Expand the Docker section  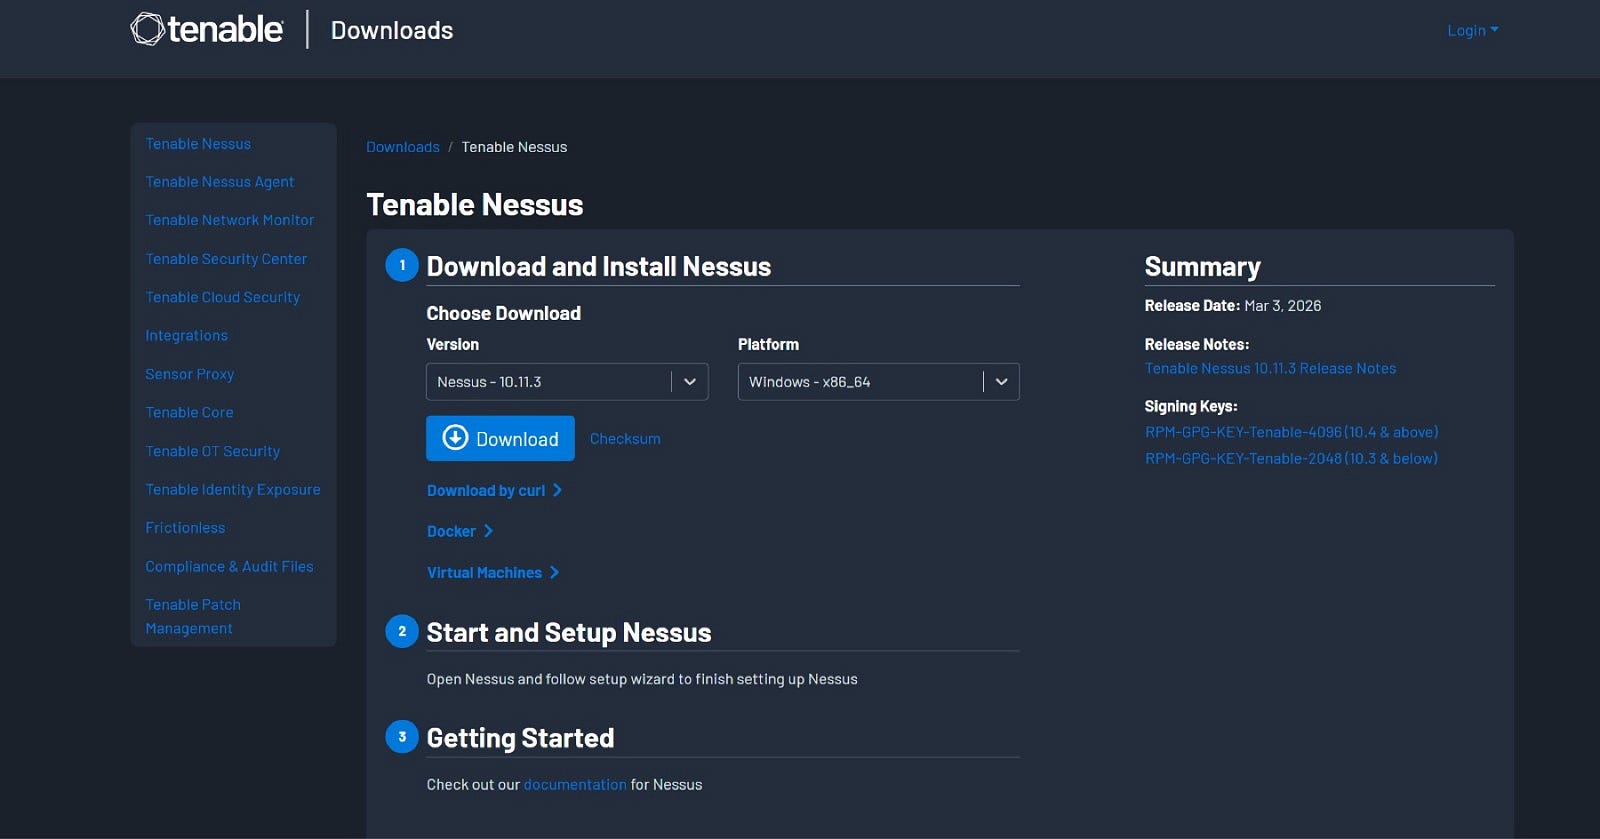pos(460,531)
